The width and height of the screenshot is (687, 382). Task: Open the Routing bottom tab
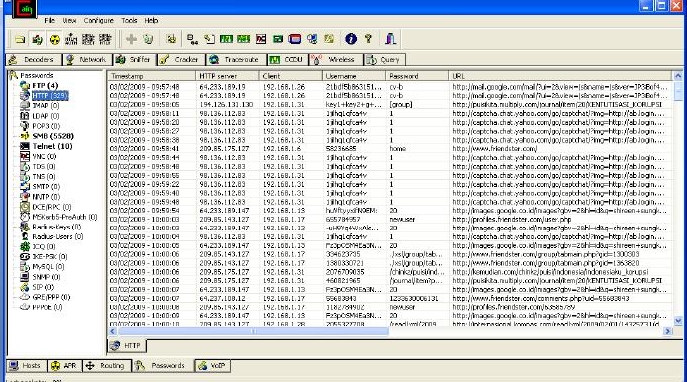(x=106, y=366)
